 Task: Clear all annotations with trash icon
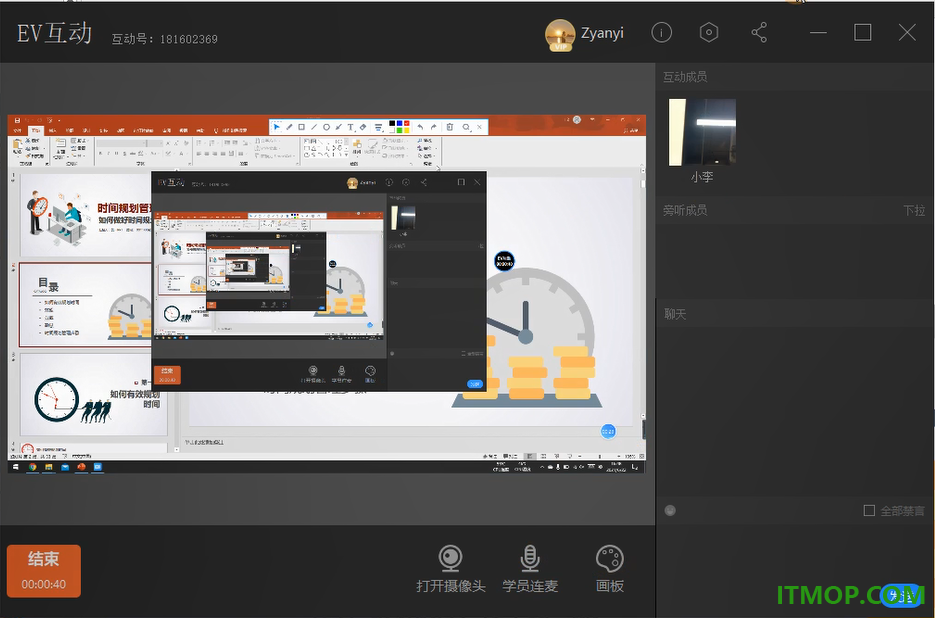[450, 127]
